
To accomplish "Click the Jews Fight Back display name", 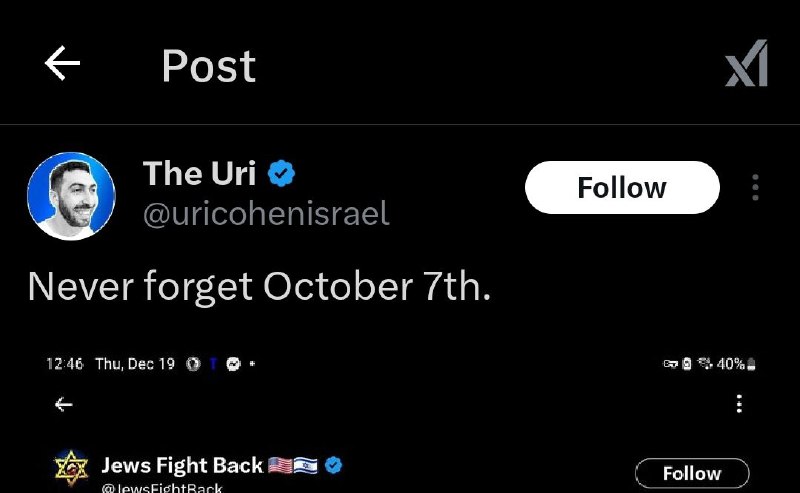I will (x=182, y=465).
